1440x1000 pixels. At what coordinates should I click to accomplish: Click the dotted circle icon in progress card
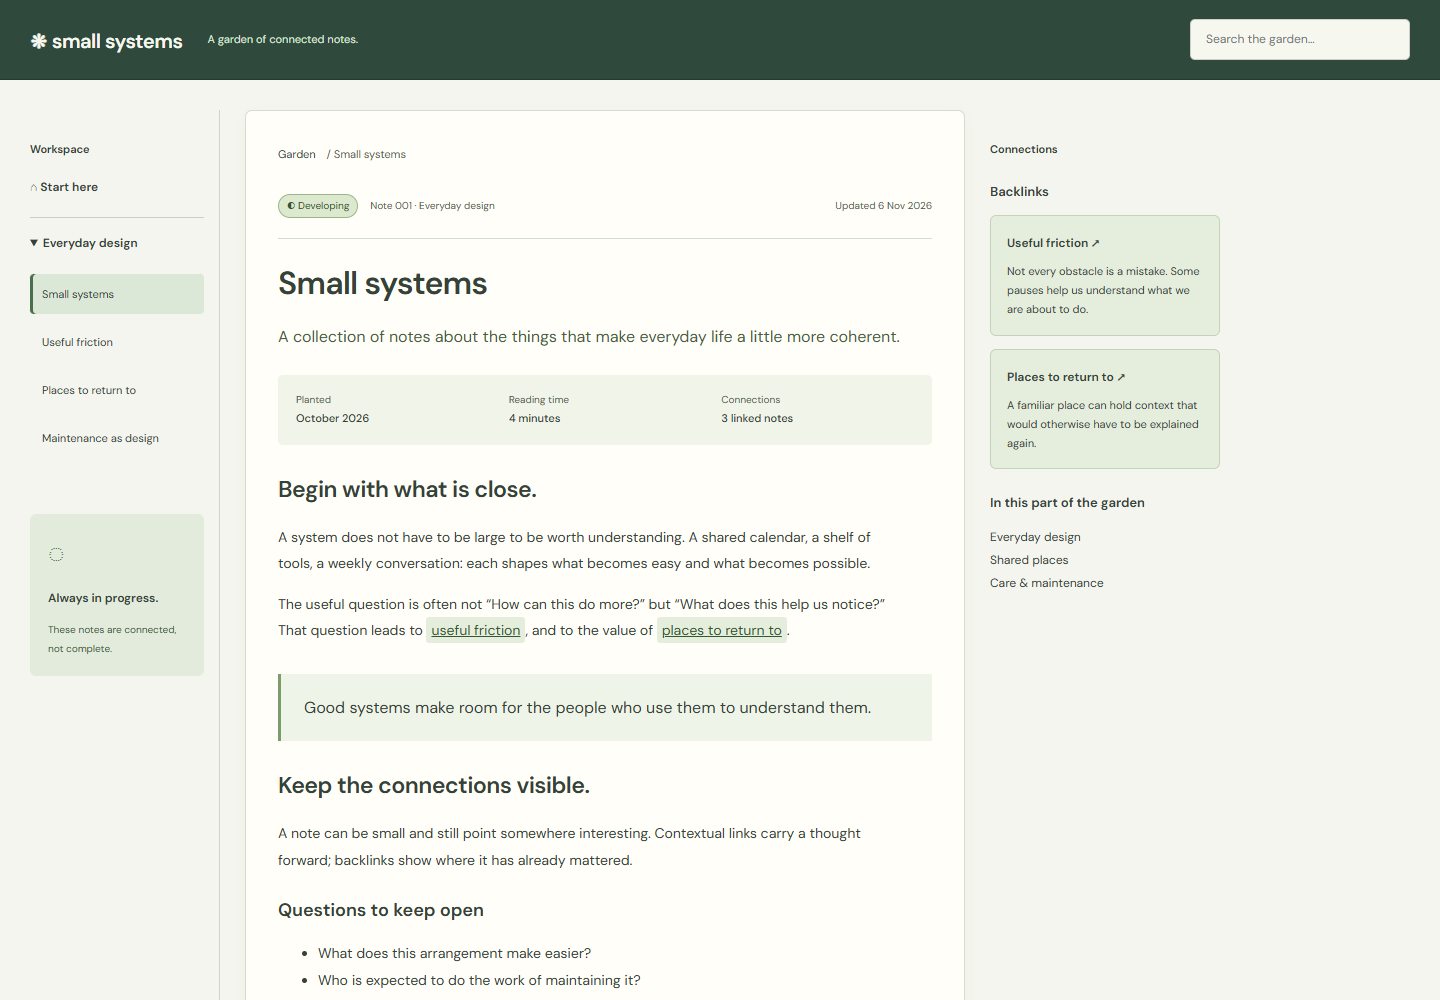pos(56,554)
